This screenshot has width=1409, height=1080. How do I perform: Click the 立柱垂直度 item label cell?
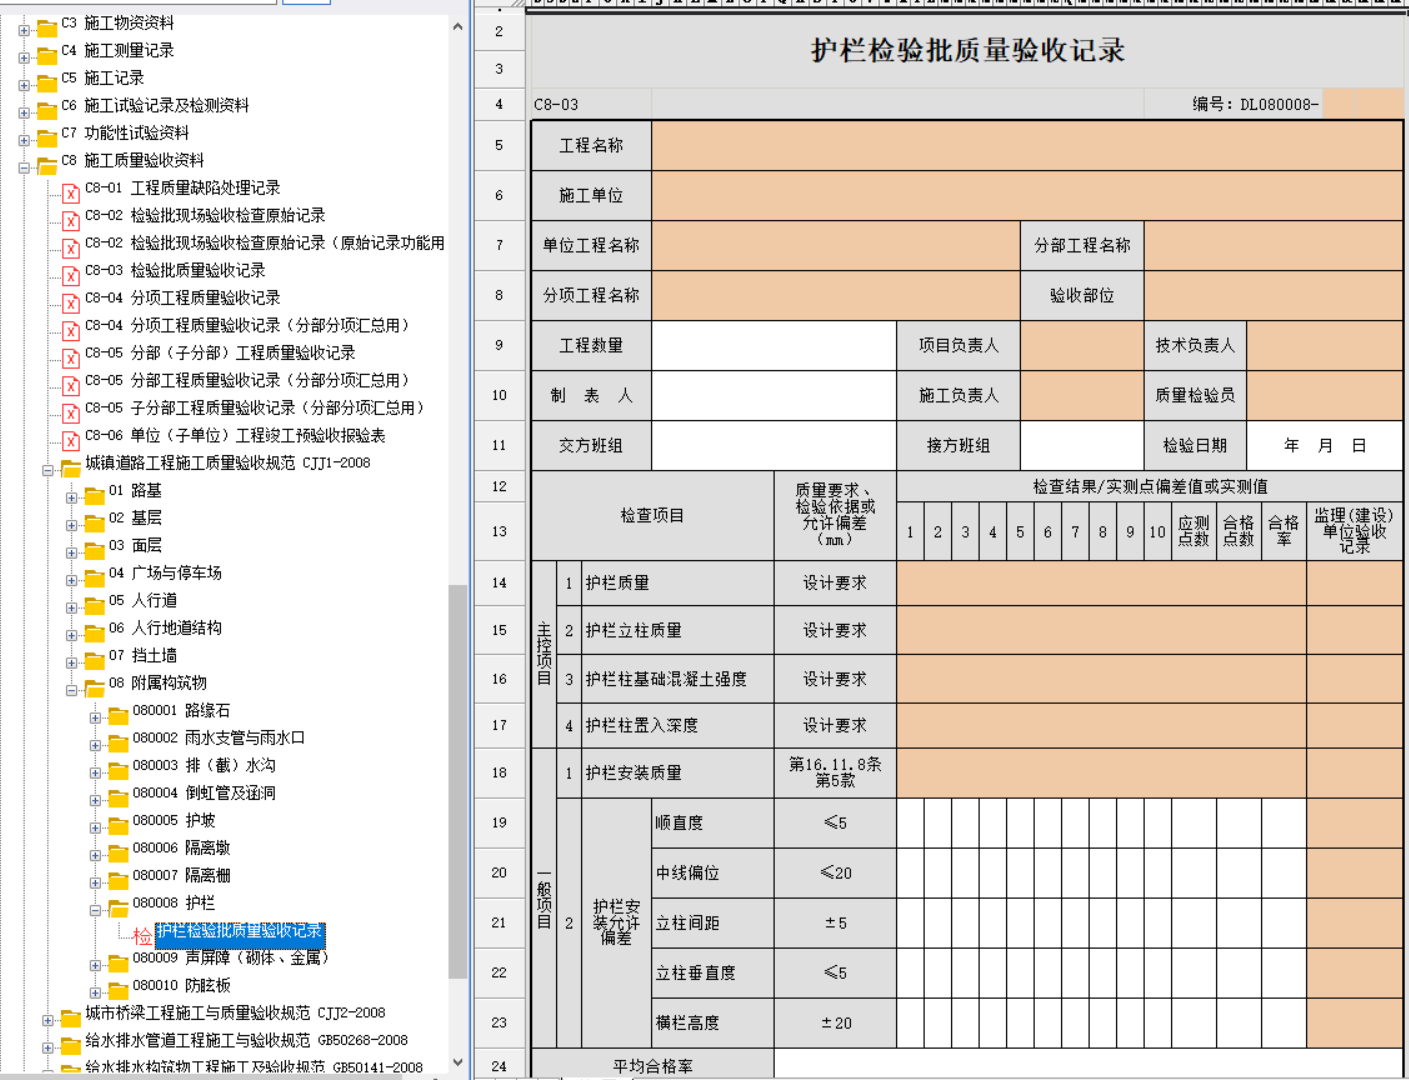click(713, 973)
